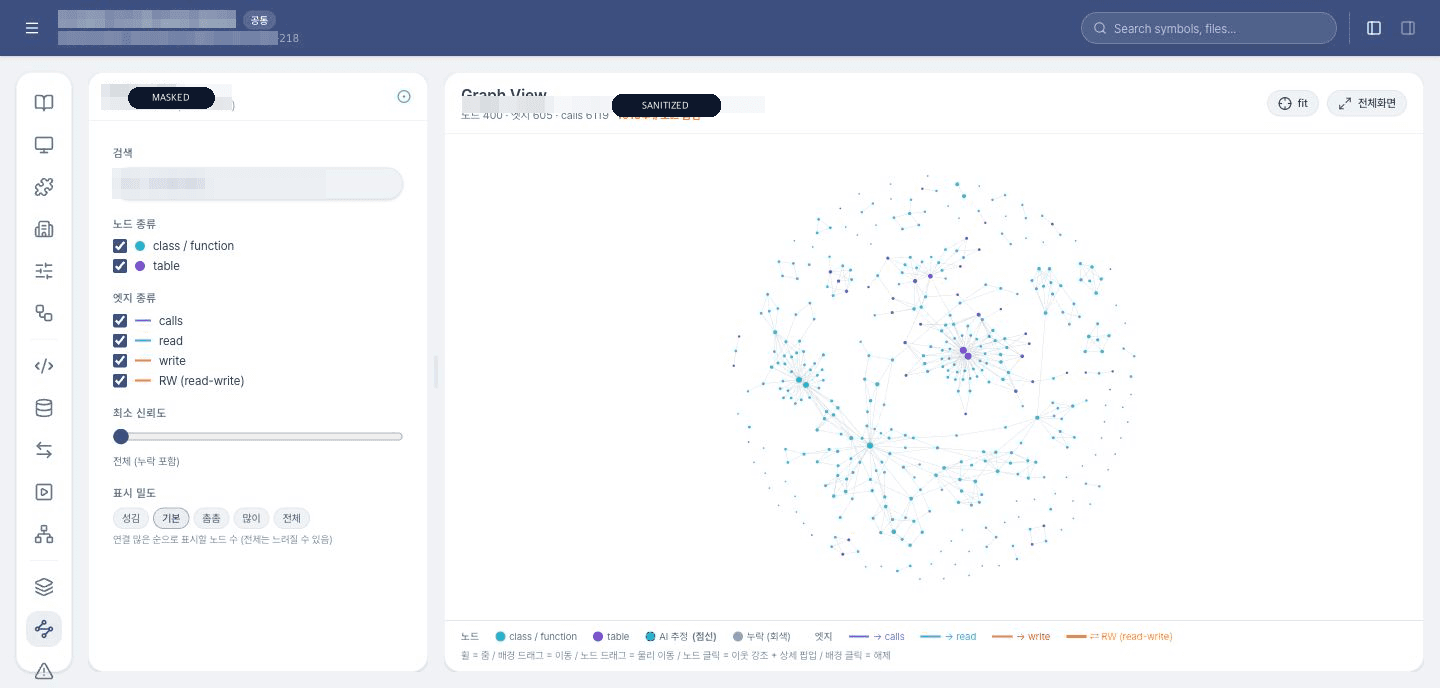Uncheck the class / function node type

[x=120, y=246]
